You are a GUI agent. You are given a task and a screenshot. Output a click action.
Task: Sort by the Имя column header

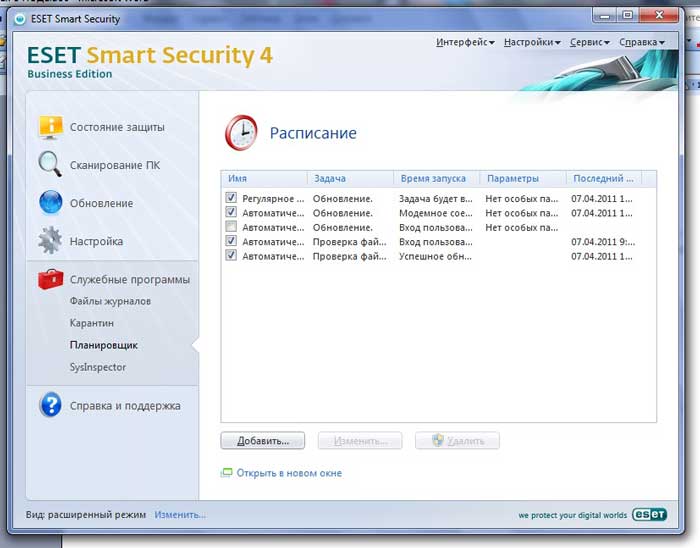pos(264,179)
